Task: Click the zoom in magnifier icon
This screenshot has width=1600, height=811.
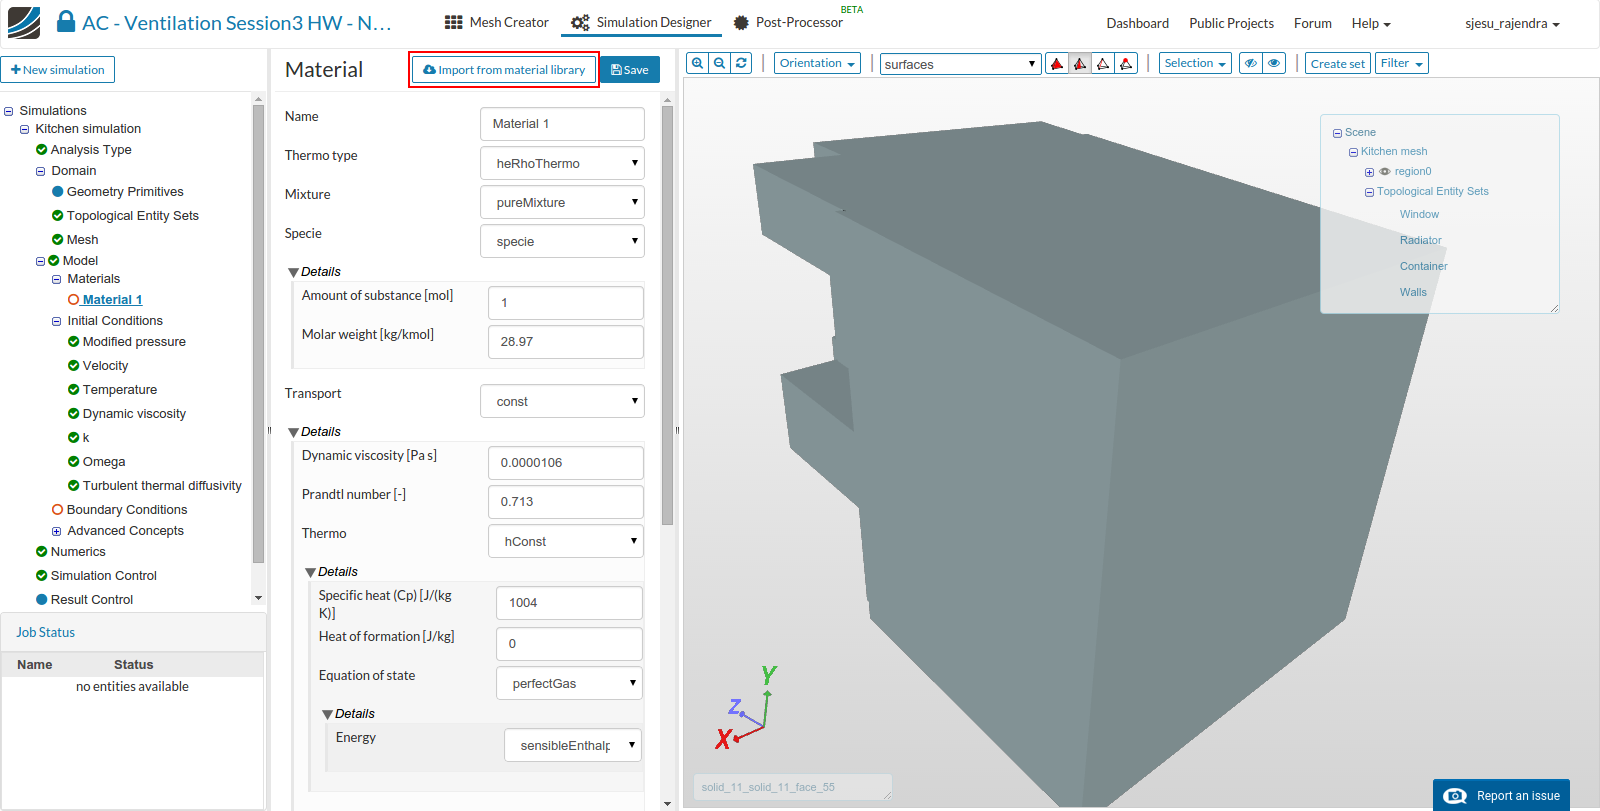Action: coord(697,63)
